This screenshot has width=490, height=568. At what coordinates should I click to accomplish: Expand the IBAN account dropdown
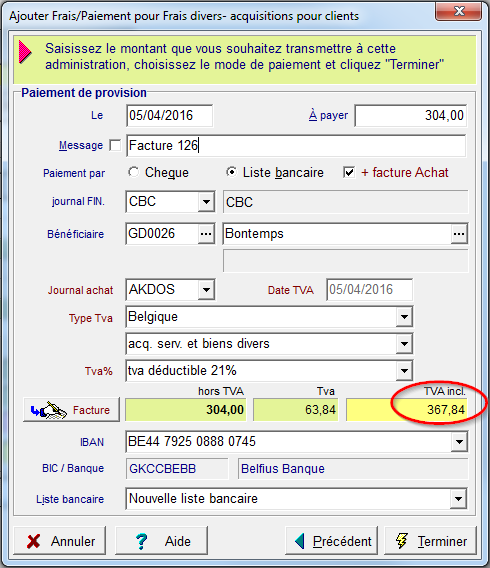(x=459, y=442)
